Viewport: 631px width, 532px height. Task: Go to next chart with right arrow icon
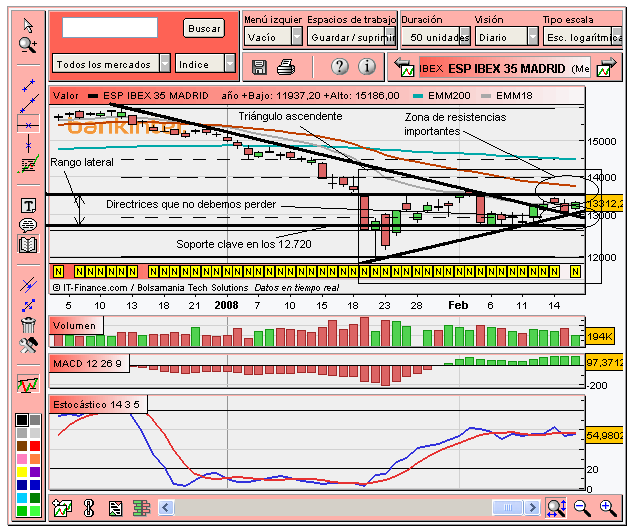[607, 67]
